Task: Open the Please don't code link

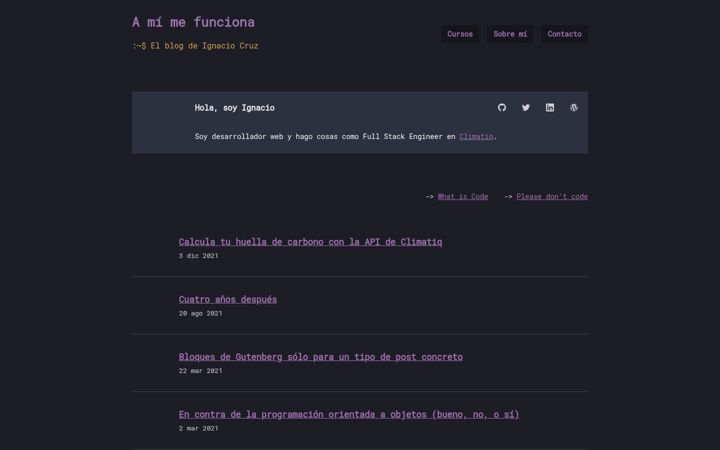Action: [552, 197]
